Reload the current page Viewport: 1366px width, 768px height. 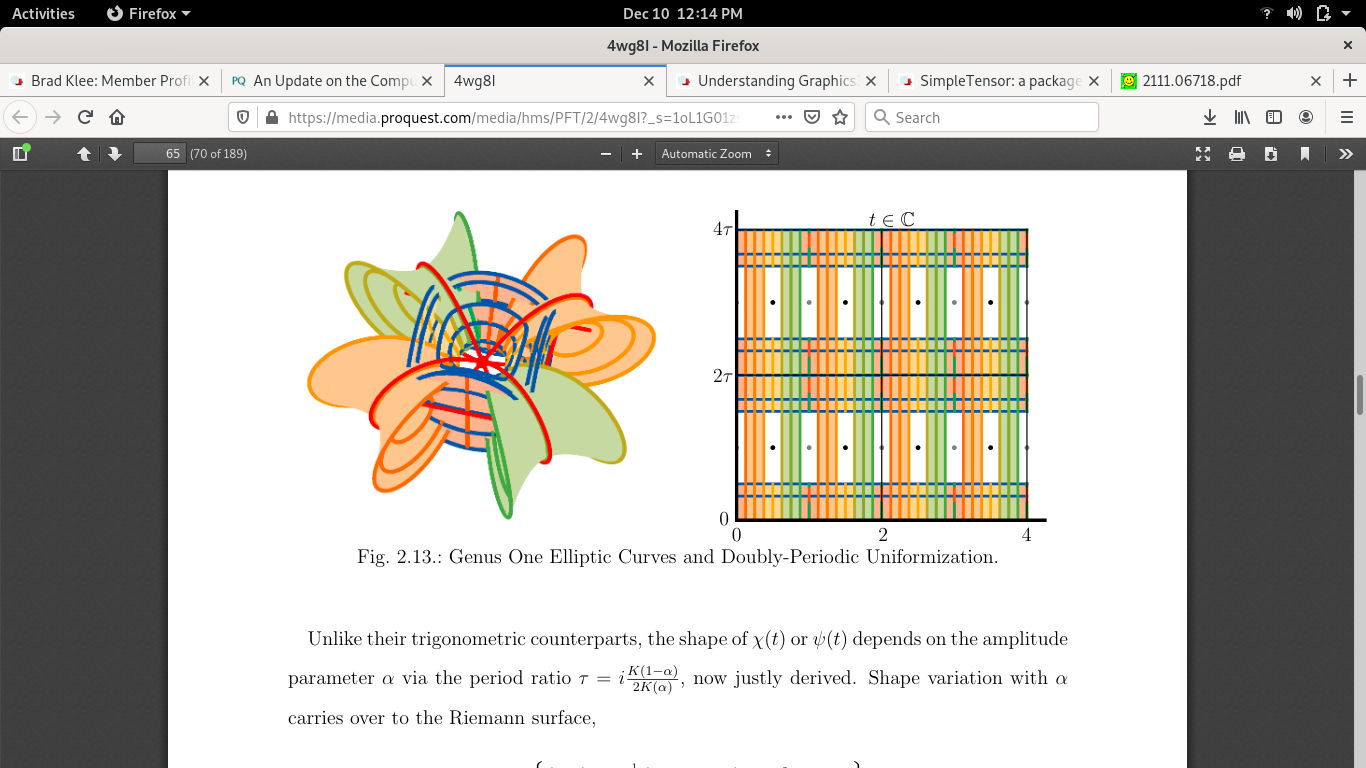(85, 117)
